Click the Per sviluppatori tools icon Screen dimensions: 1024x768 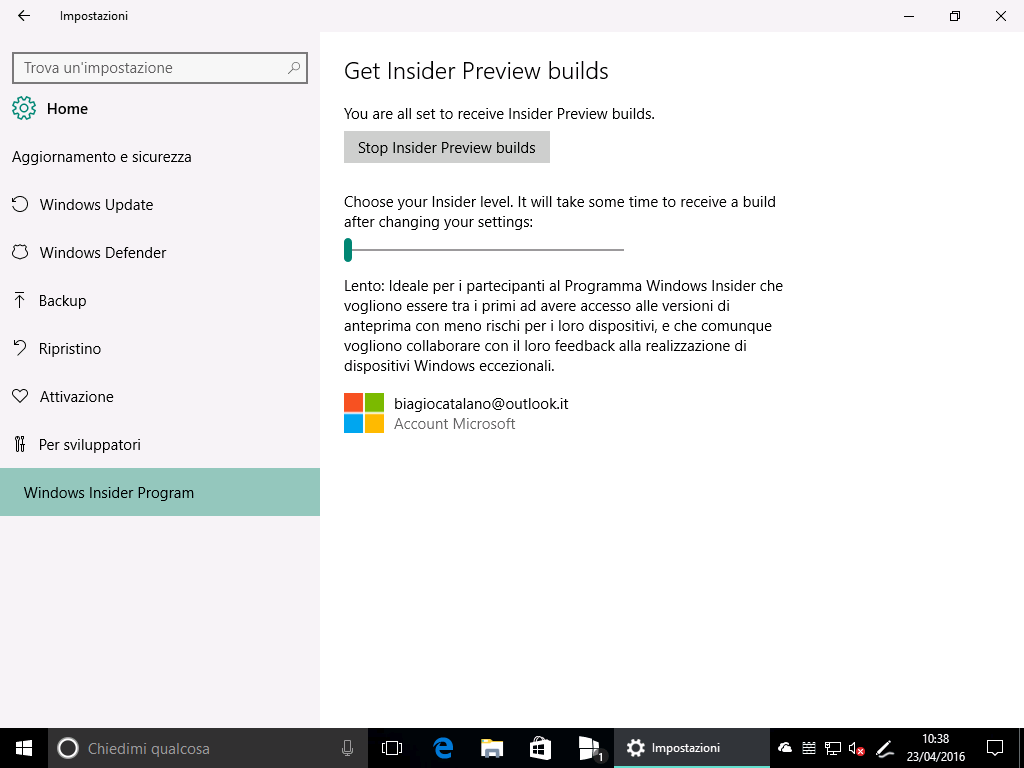(20, 445)
